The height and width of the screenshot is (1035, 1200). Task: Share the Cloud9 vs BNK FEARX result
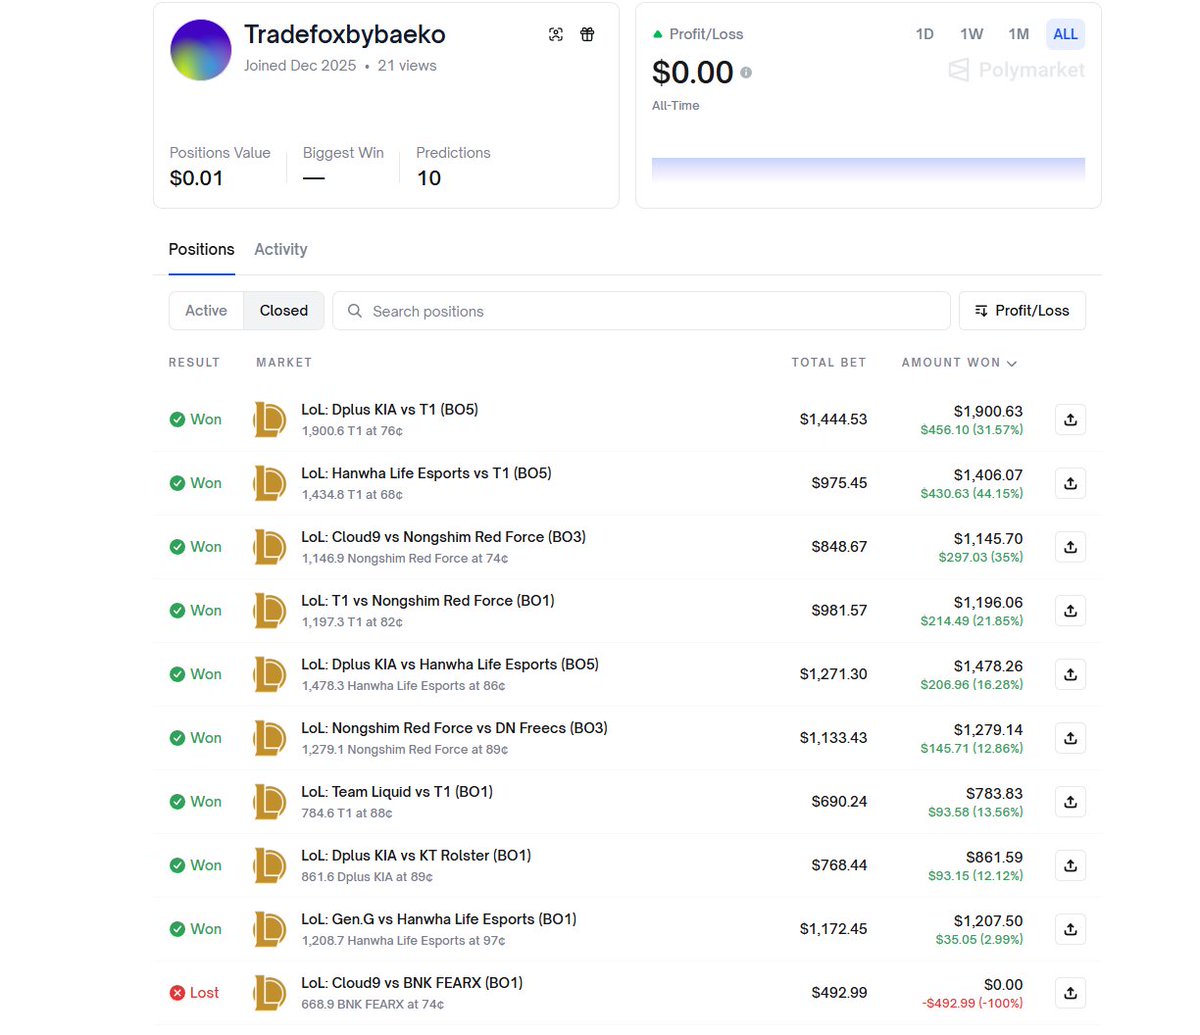click(1070, 993)
